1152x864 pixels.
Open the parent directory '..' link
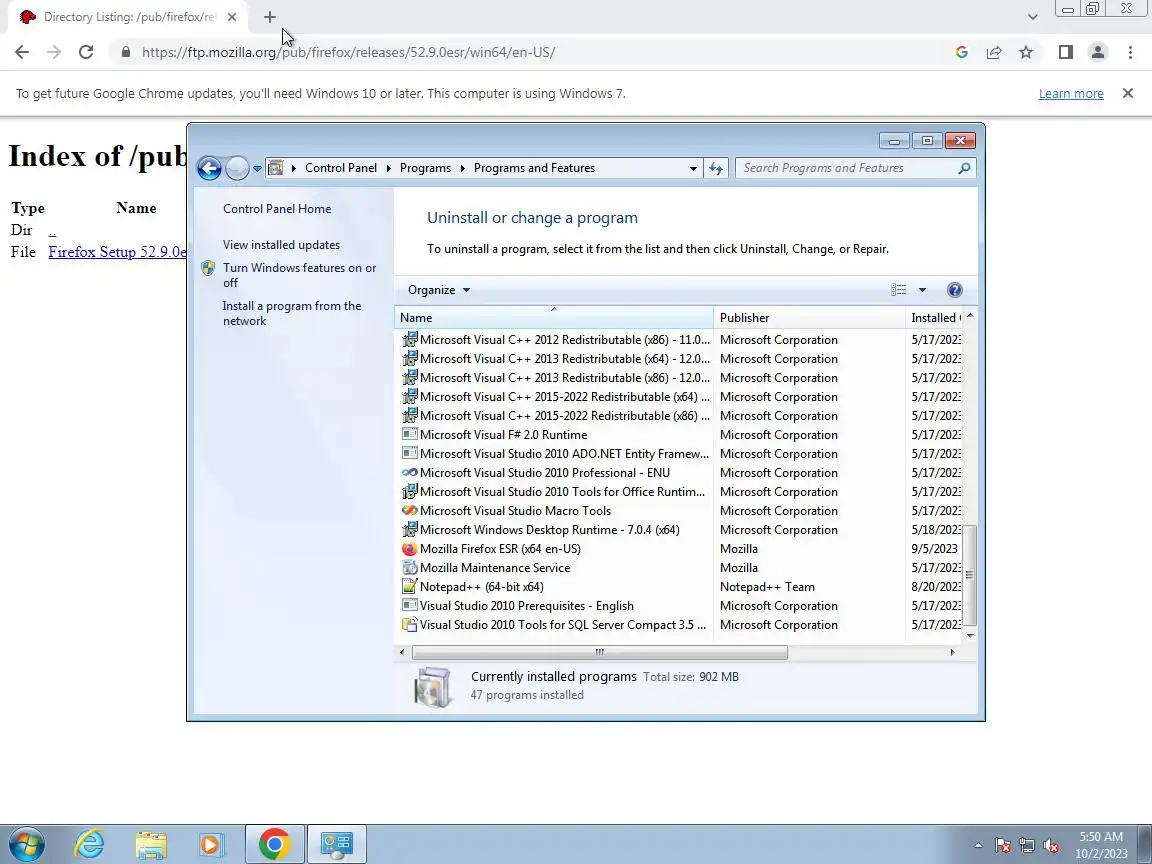(52, 230)
